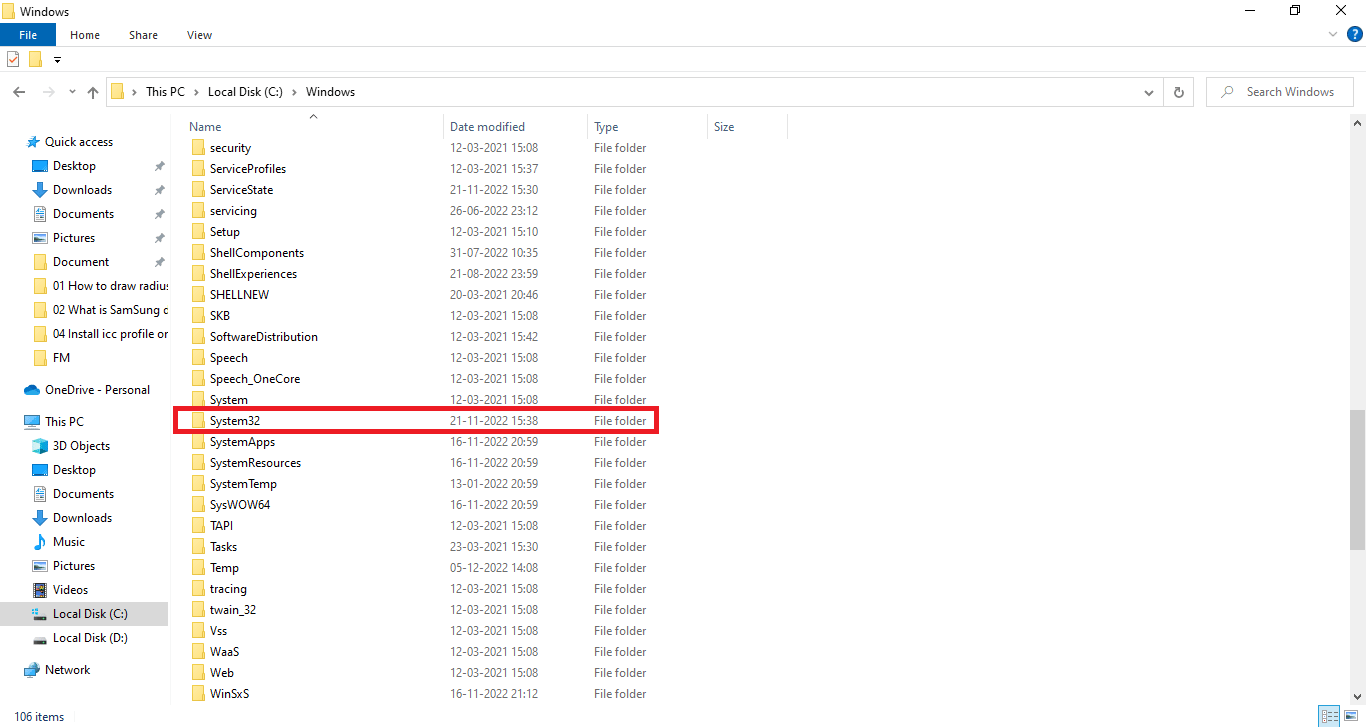The height and width of the screenshot is (727, 1366).
Task: Click the Back navigation arrow
Action: pyautogui.click(x=19, y=92)
